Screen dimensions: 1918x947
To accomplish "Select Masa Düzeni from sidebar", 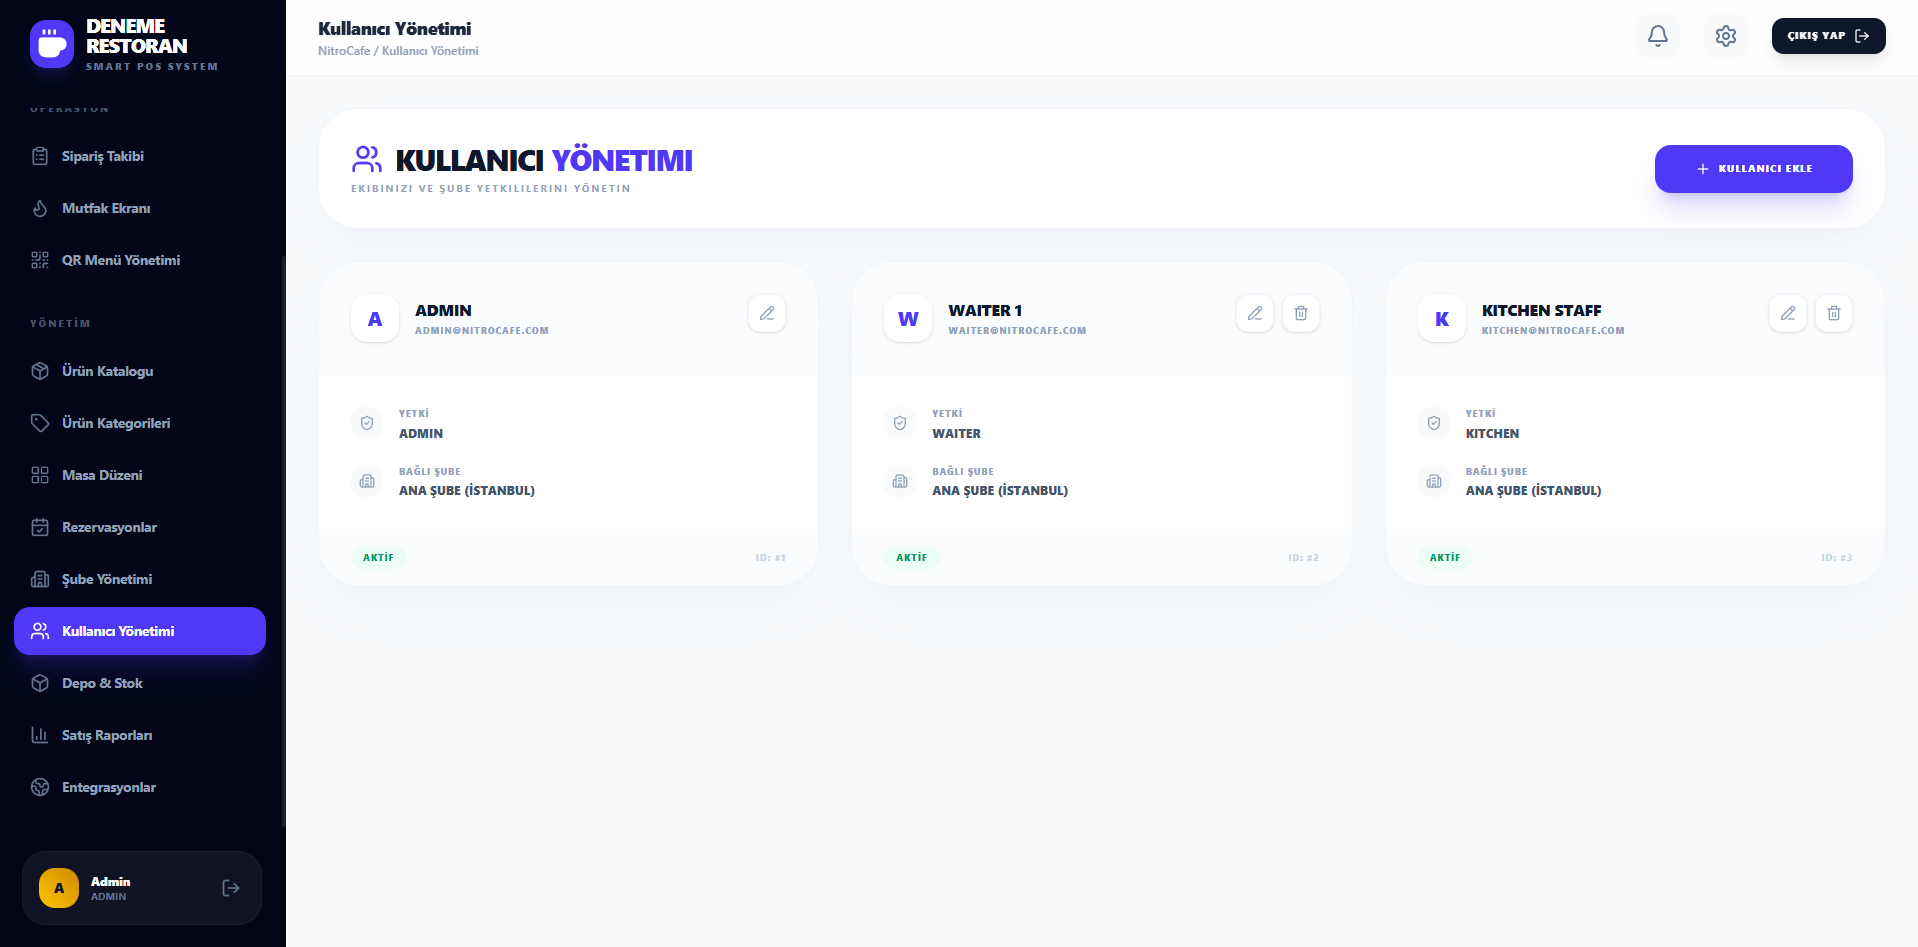I will click(x=101, y=475).
